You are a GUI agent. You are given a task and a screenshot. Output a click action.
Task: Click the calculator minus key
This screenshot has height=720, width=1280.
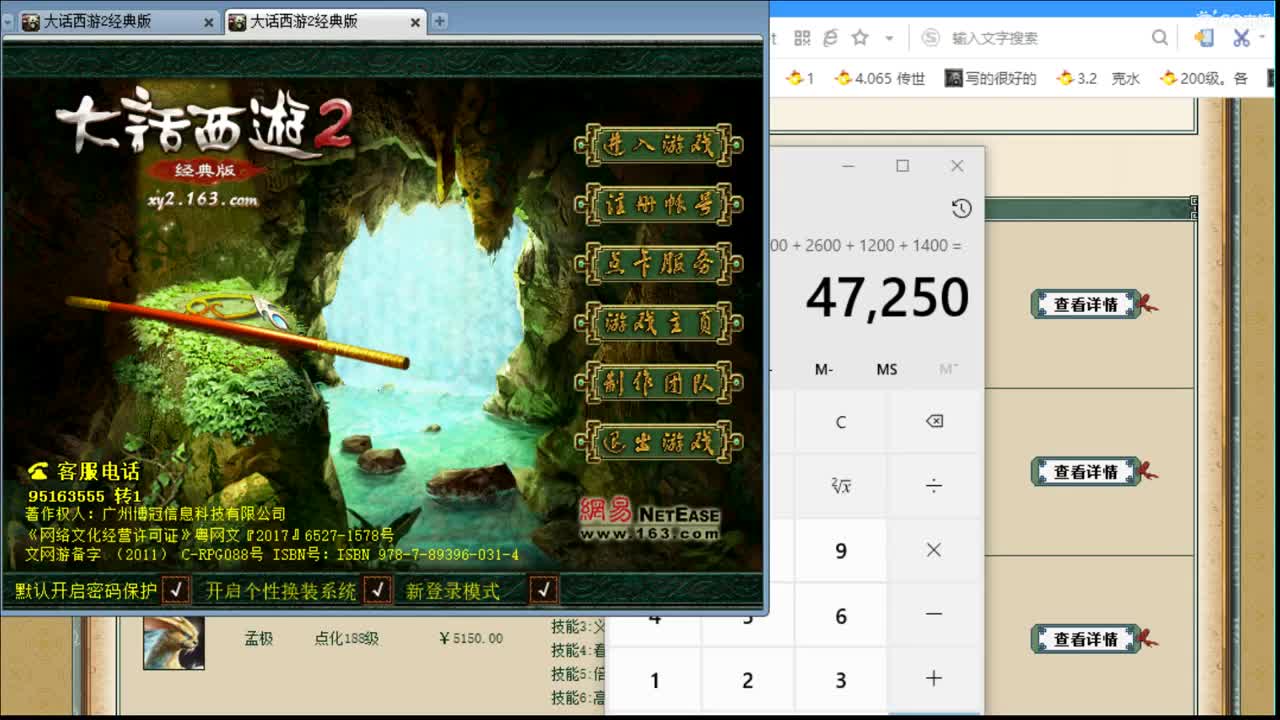point(934,615)
